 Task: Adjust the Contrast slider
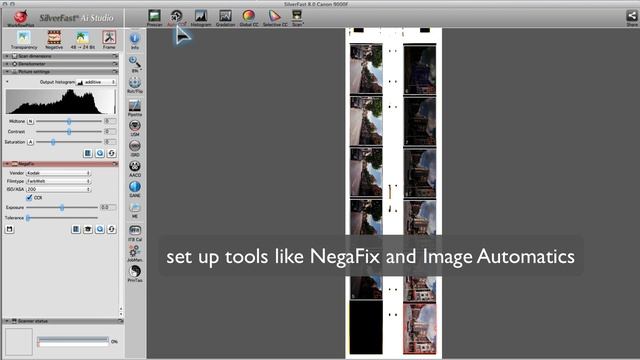(69, 131)
